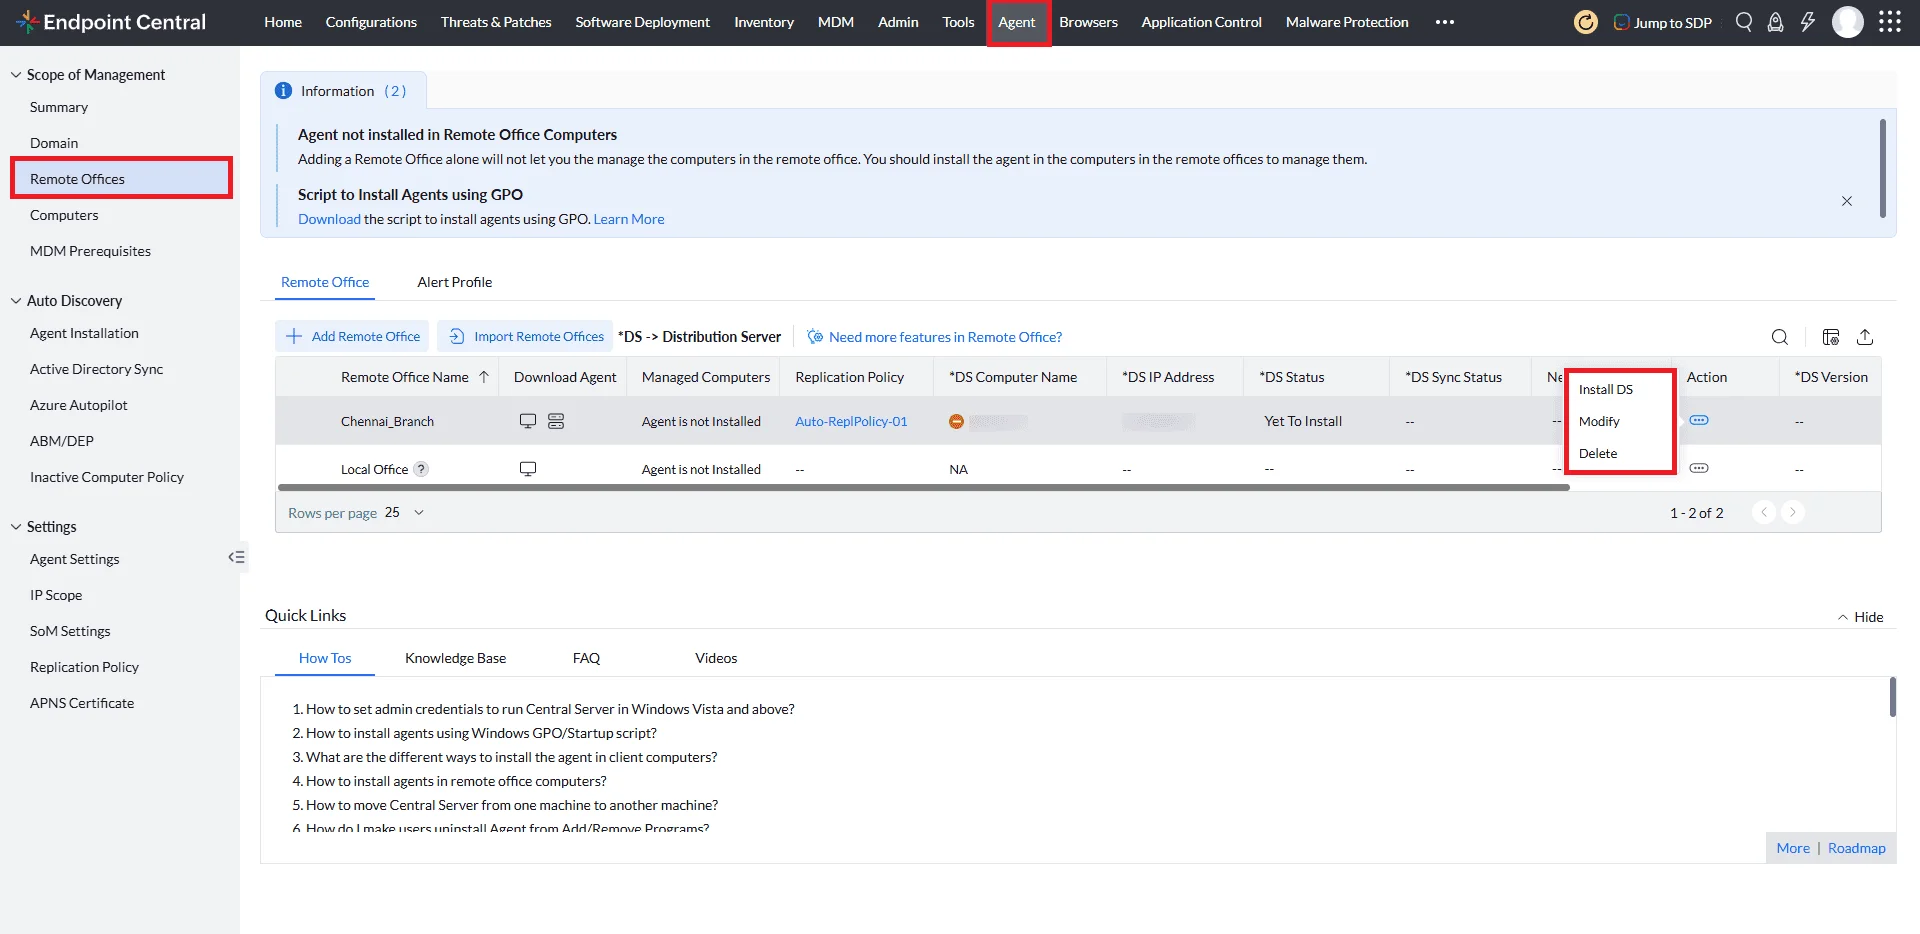Switch to the FAQ quick links tab

coord(587,658)
